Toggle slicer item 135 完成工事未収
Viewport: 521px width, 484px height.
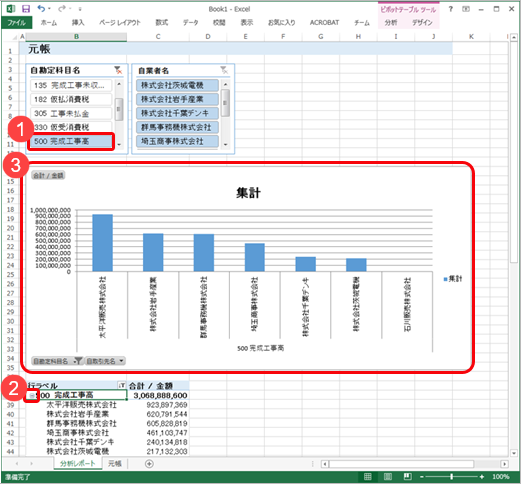pyautogui.click(x=71, y=85)
